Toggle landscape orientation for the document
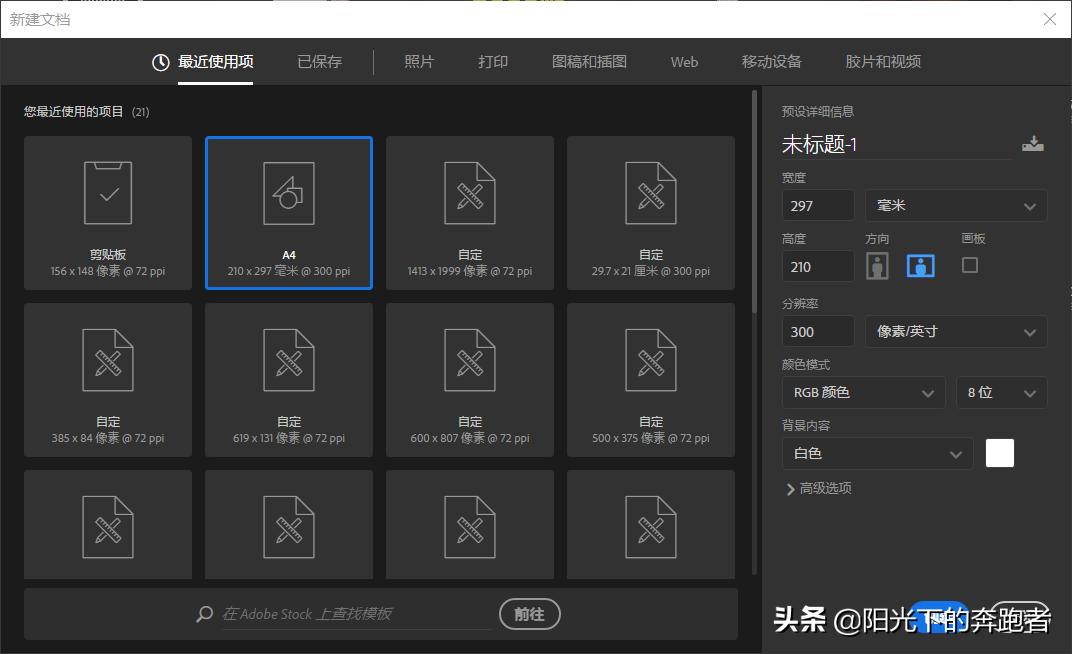Image resolution: width=1072 pixels, height=654 pixels. coord(919,264)
